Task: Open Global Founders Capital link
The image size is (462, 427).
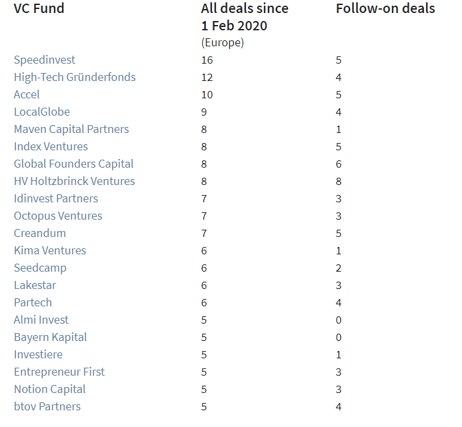Action: tap(74, 164)
